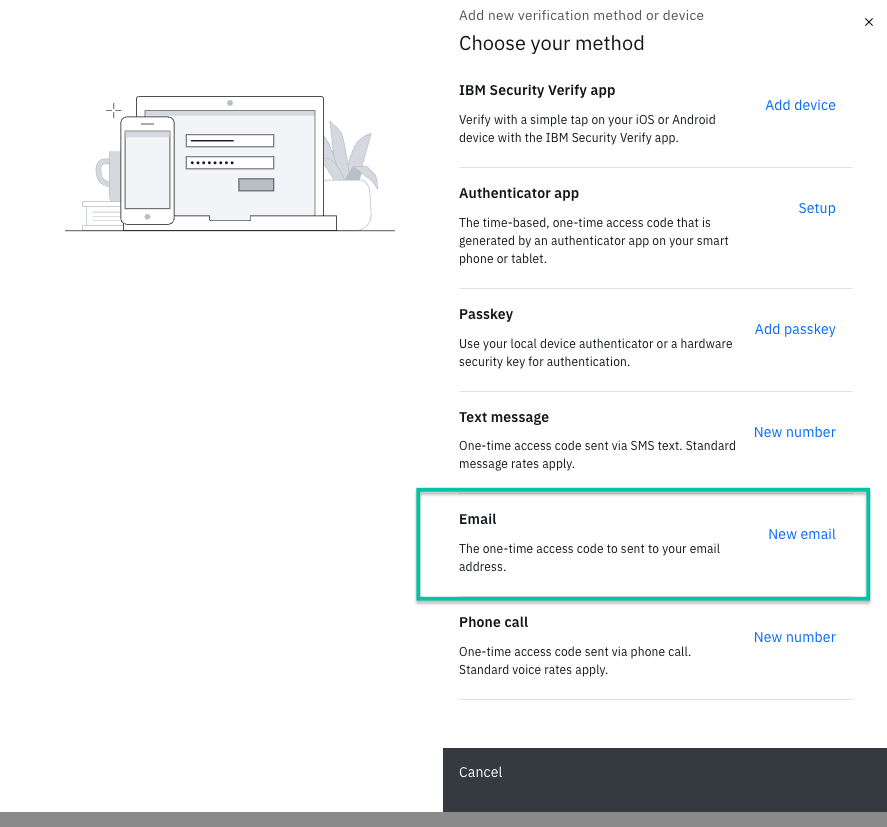Select New number for Phone call

coord(794,637)
